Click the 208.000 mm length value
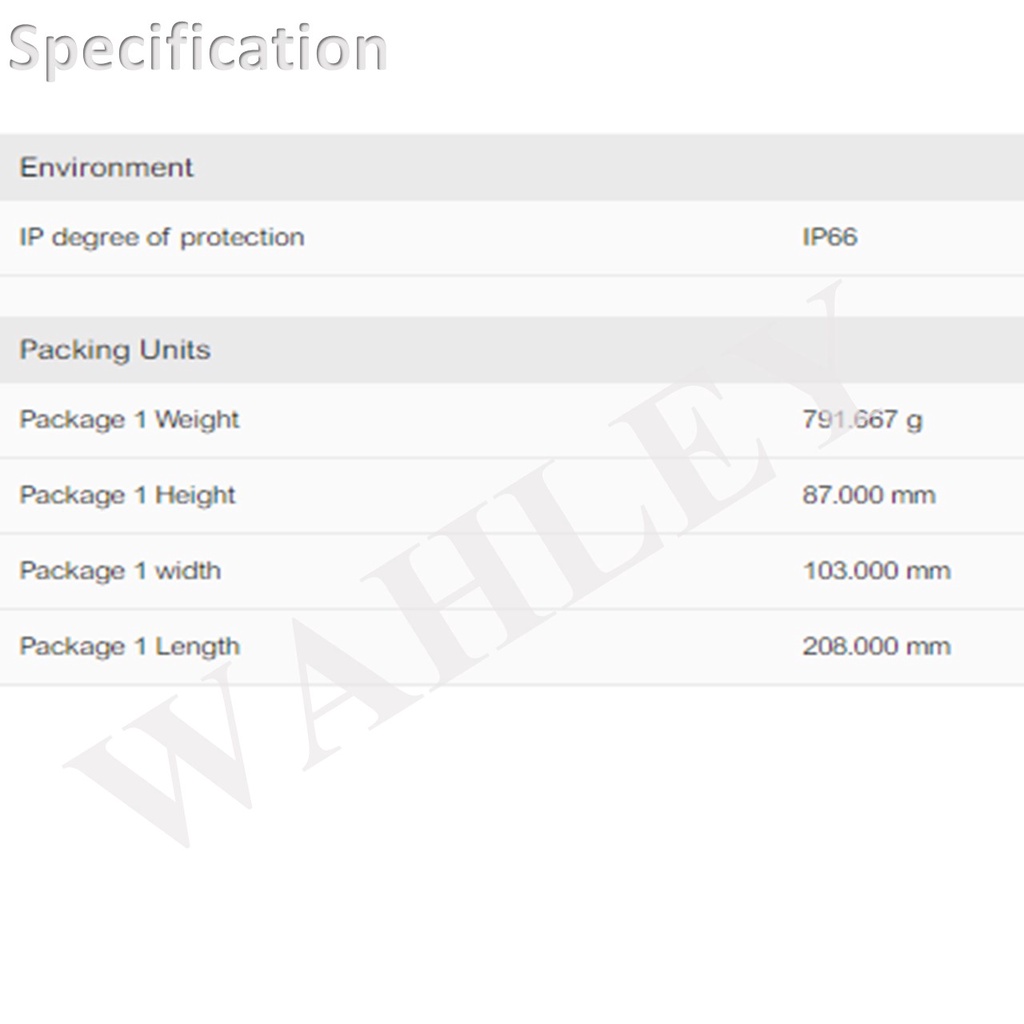This screenshot has width=1024, height=1024. click(876, 646)
